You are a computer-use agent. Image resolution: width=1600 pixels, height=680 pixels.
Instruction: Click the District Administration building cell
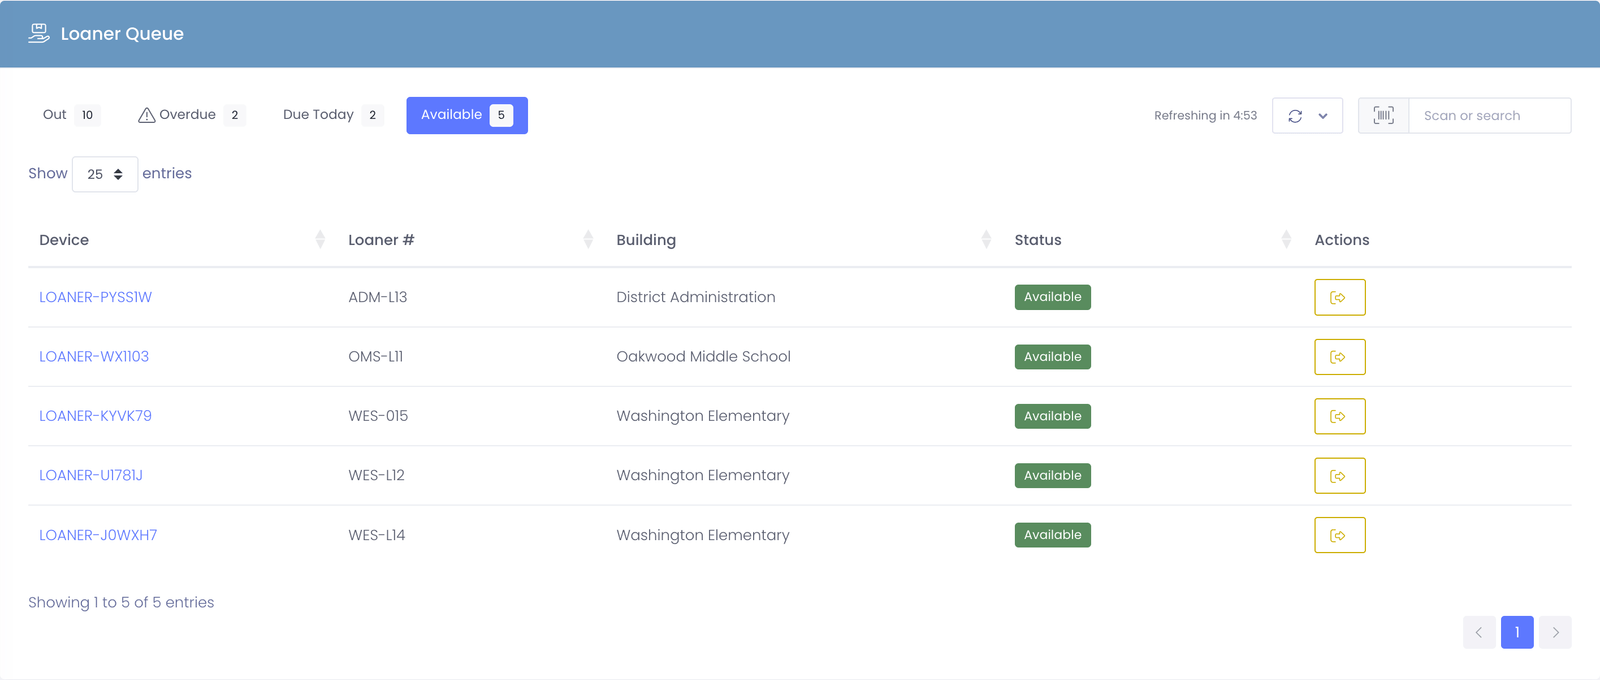point(696,297)
